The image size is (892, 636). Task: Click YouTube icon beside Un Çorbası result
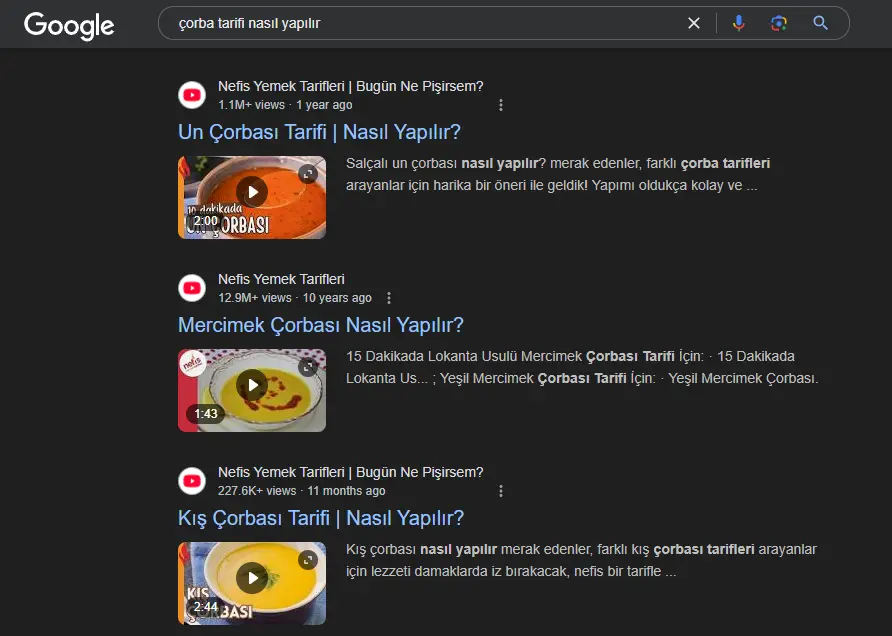pyautogui.click(x=192, y=95)
